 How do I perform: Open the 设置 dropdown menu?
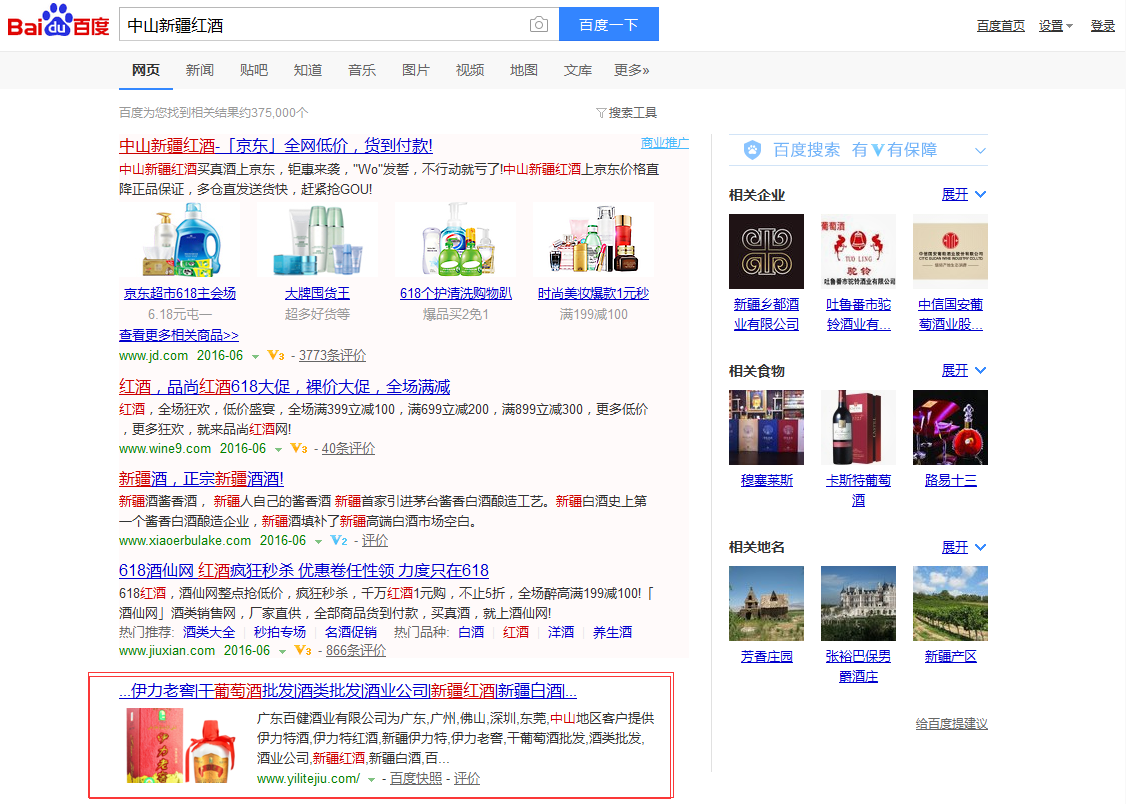coord(1056,26)
